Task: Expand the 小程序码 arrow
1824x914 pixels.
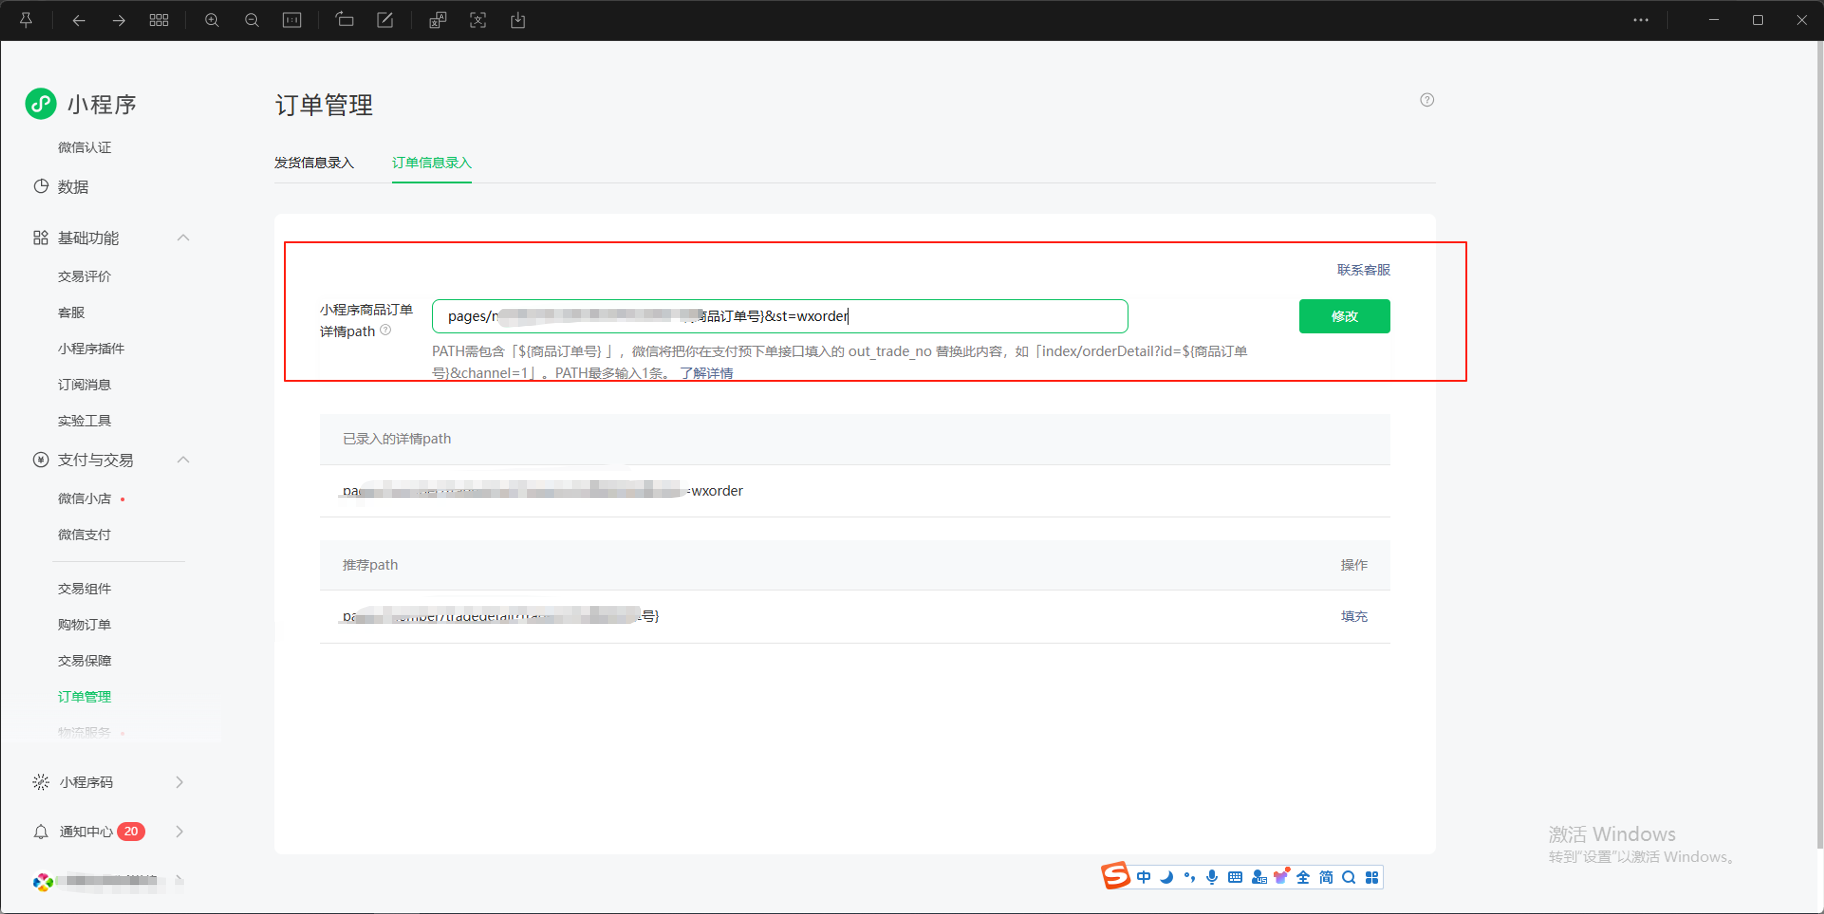Action: pos(180,782)
